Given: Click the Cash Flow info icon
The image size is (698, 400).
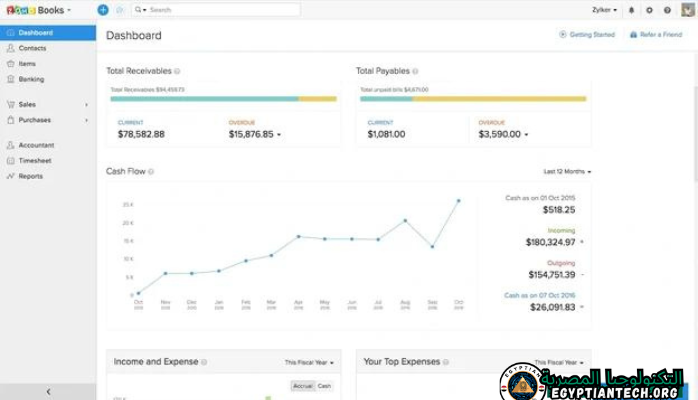Looking at the screenshot, I should click(151, 172).
